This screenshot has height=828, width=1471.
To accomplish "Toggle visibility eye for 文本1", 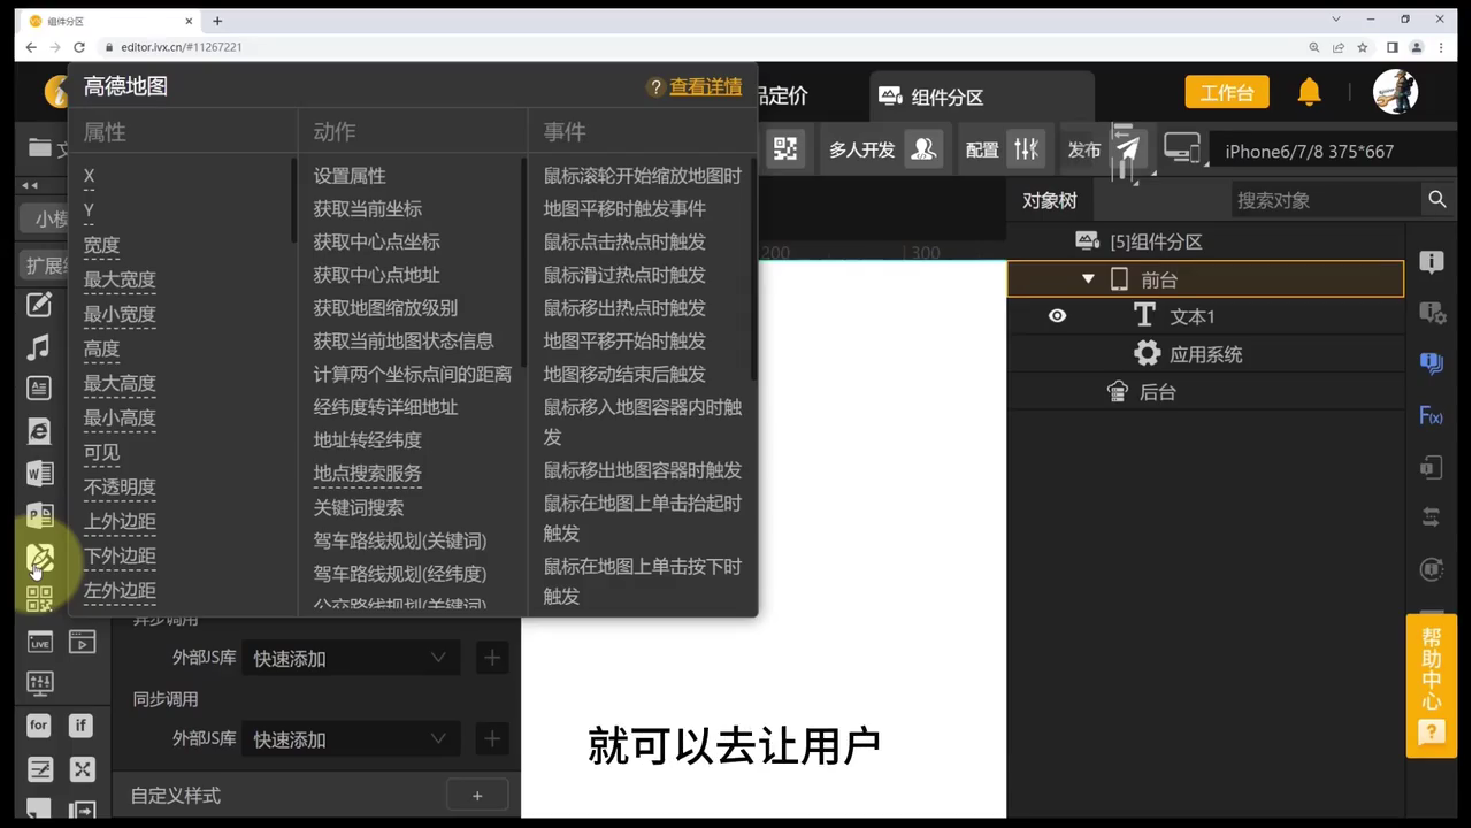I will [x=1057, y=316].
